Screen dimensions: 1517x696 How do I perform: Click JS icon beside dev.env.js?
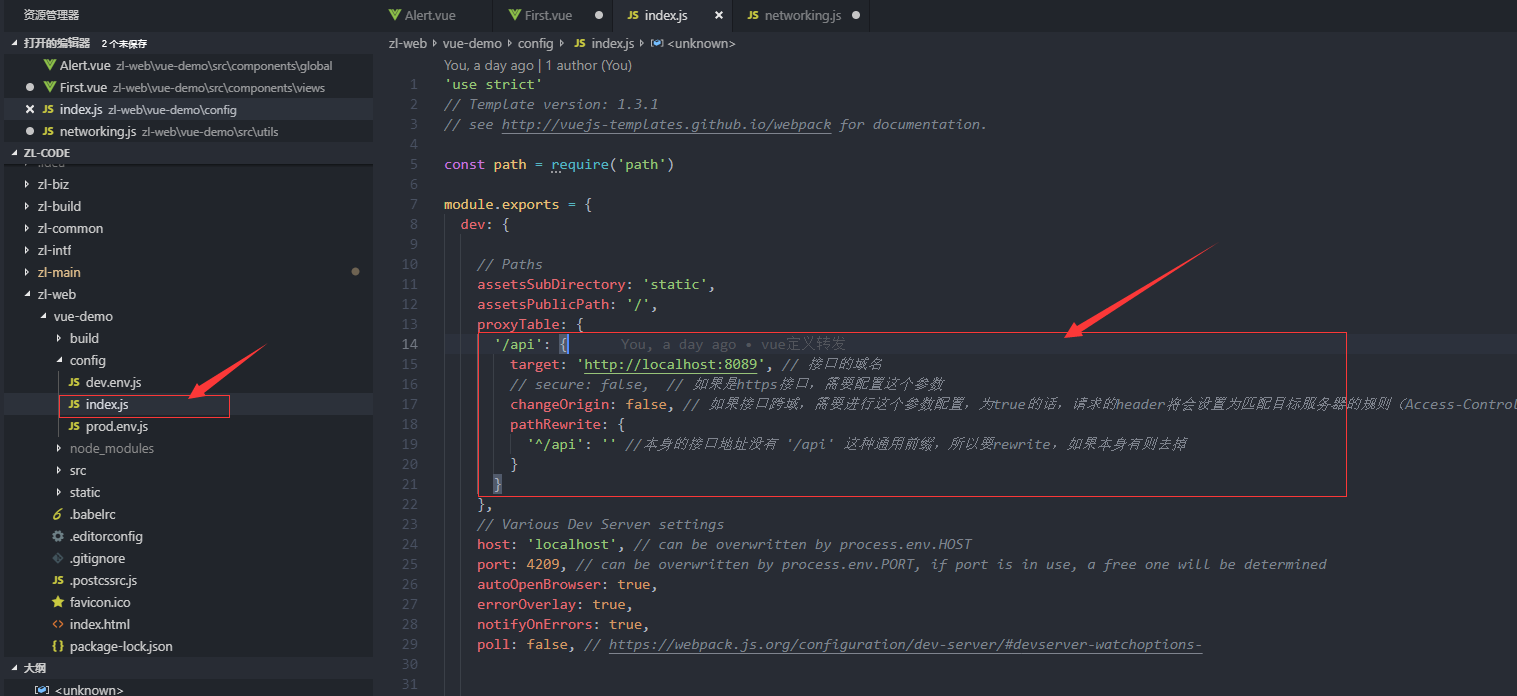point(74,382)
